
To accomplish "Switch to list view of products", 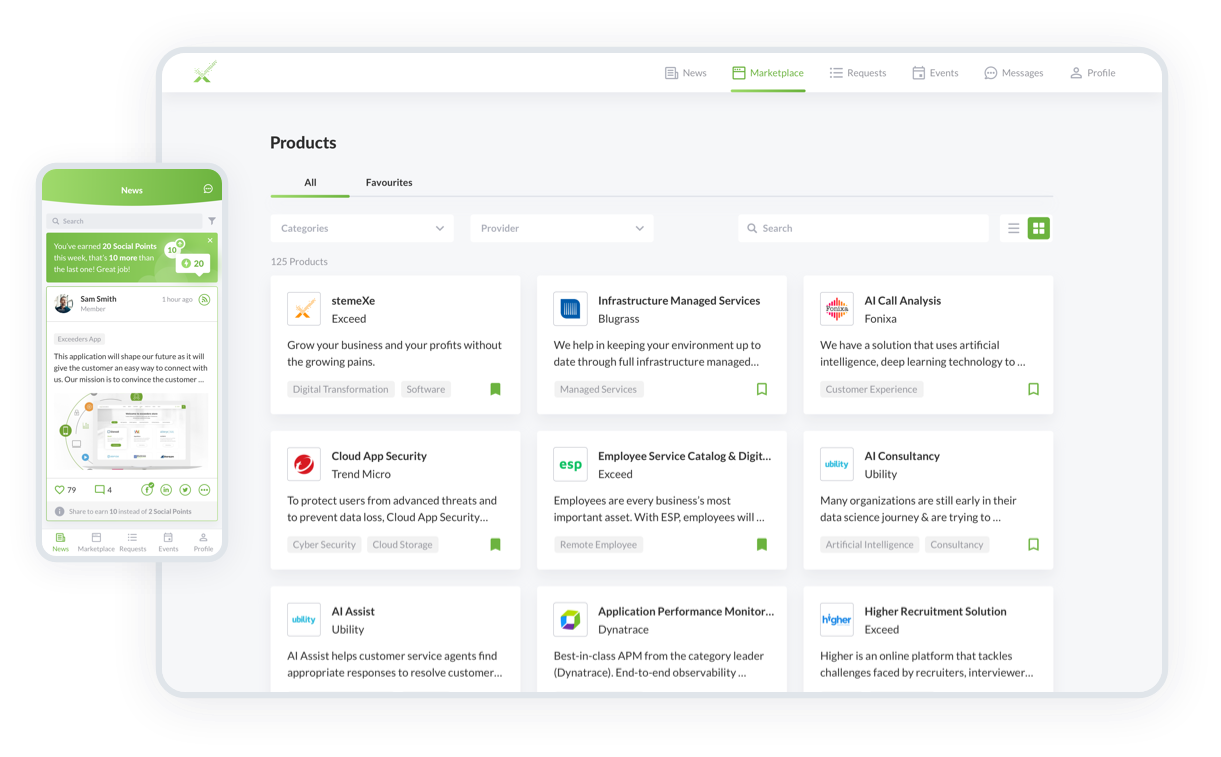I will click(x=1012, y=228).
